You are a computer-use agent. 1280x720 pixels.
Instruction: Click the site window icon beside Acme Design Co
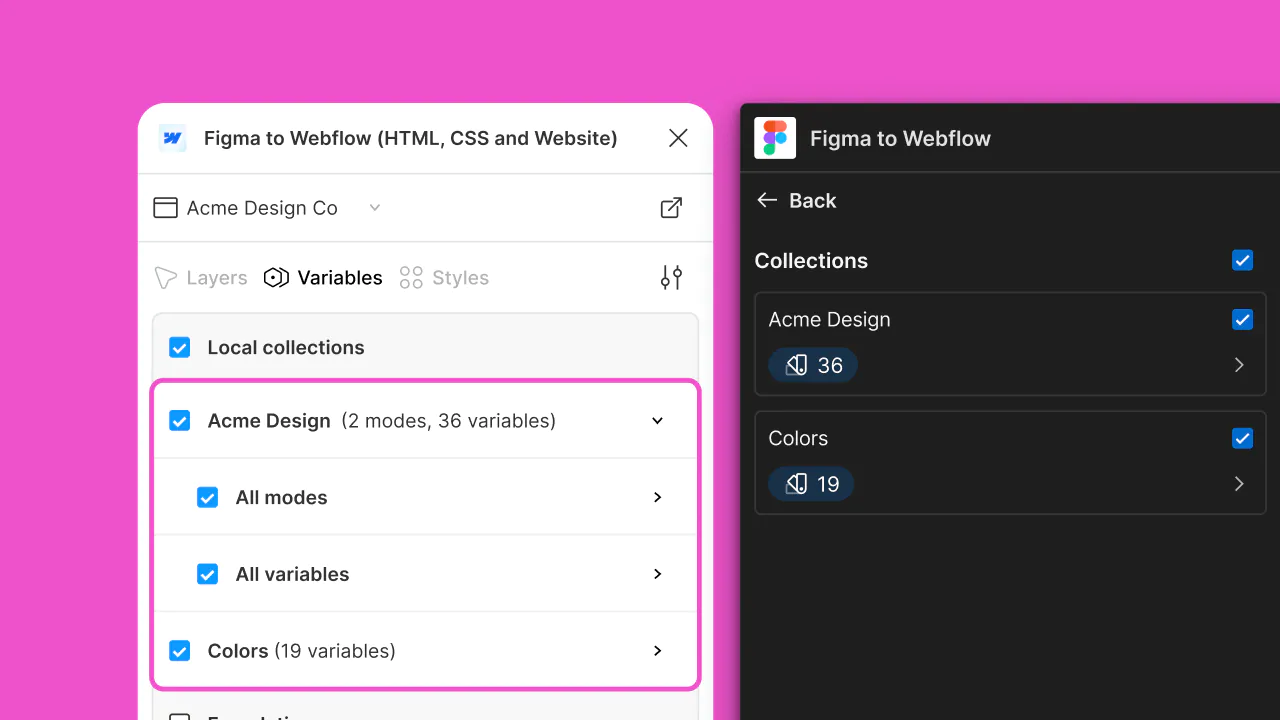[x=165, y=208]
